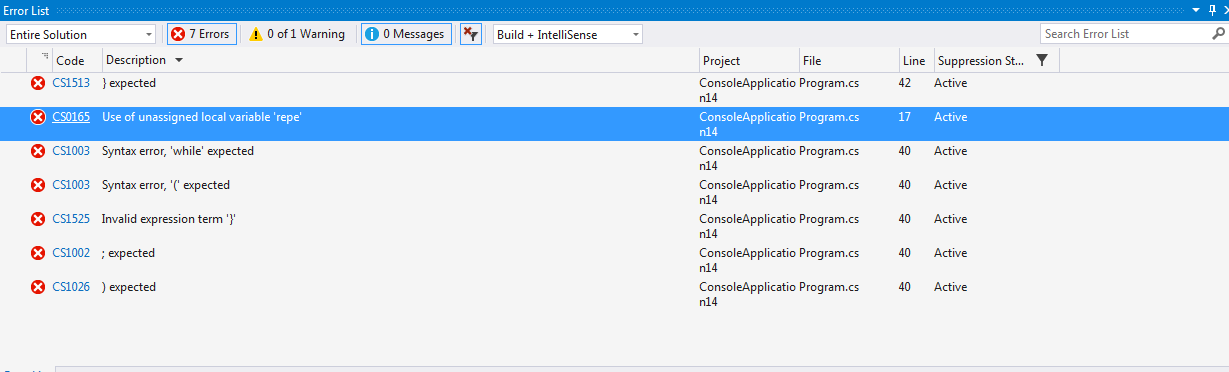1229x372 pixels.
Task: Select "Invalid expression term '}'" description
Action: (169, 219)
